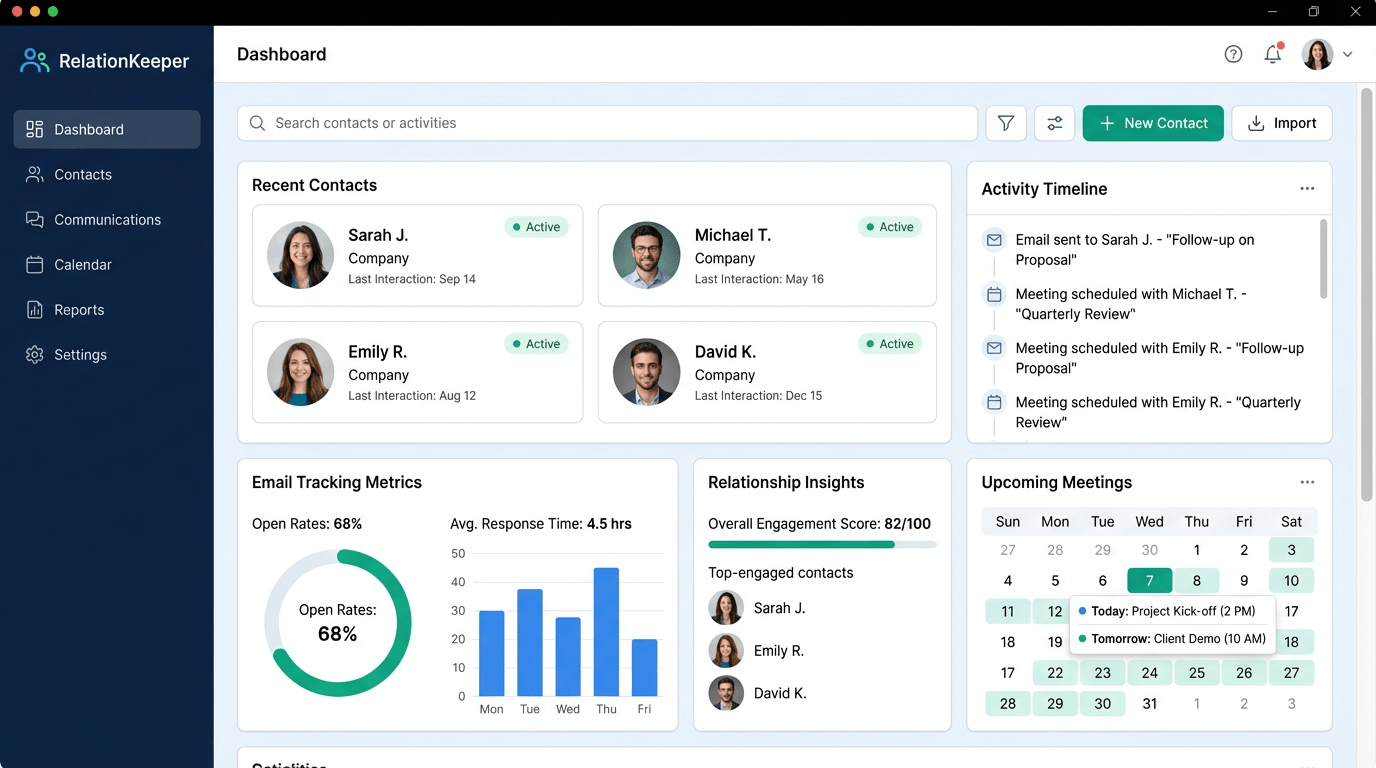Toggle Active status on David K.'s card
The height and width of the screenshot is (768, 1376).
(889, 343)
